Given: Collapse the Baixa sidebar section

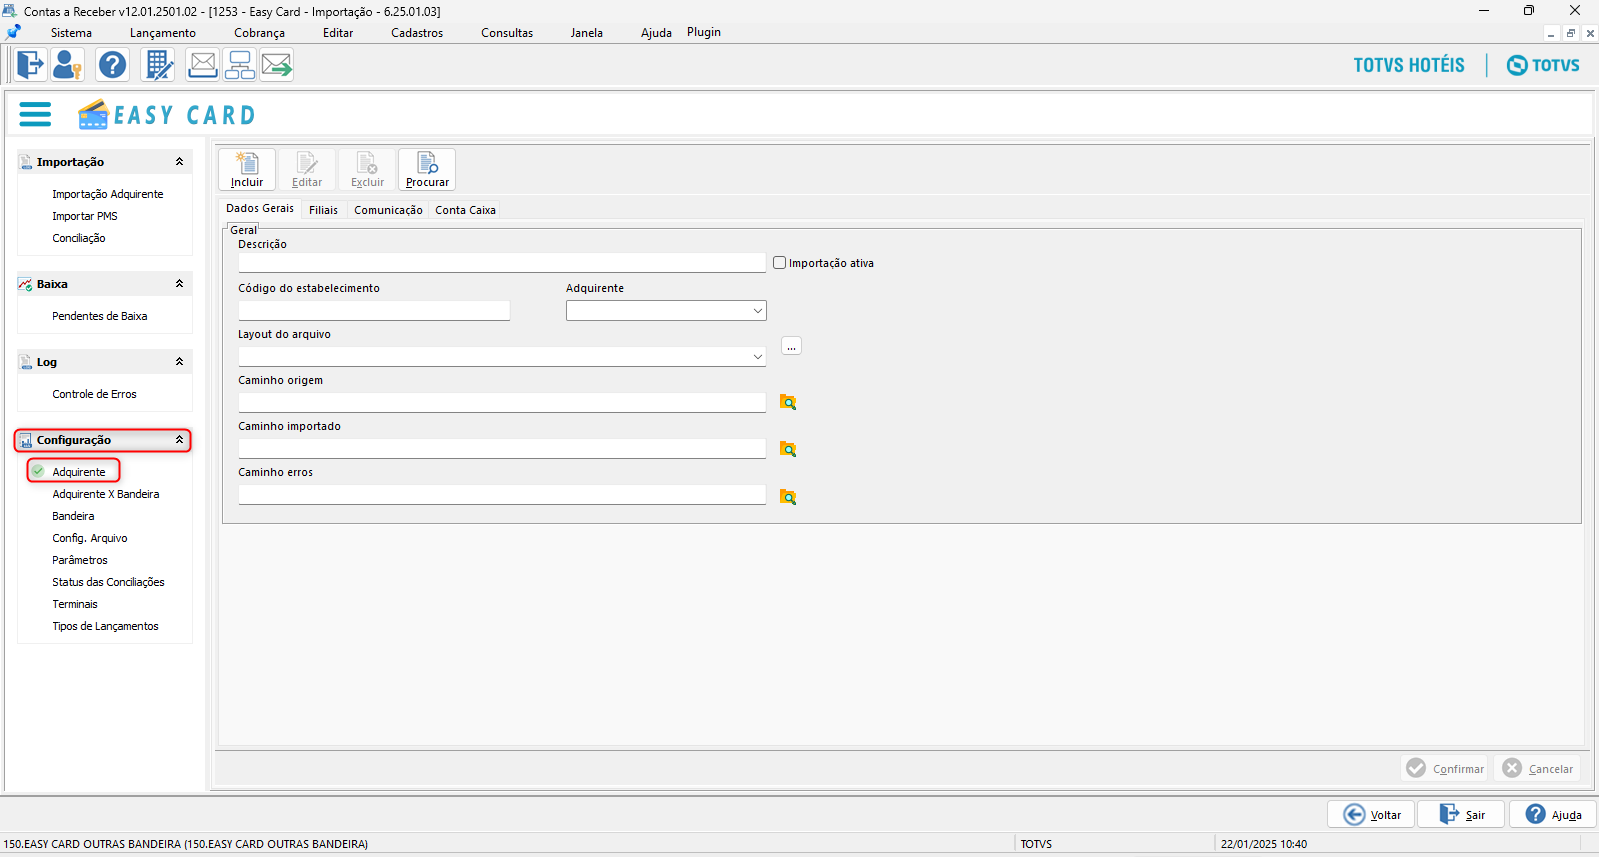Looking at the screenshot, I should point(180,283).
